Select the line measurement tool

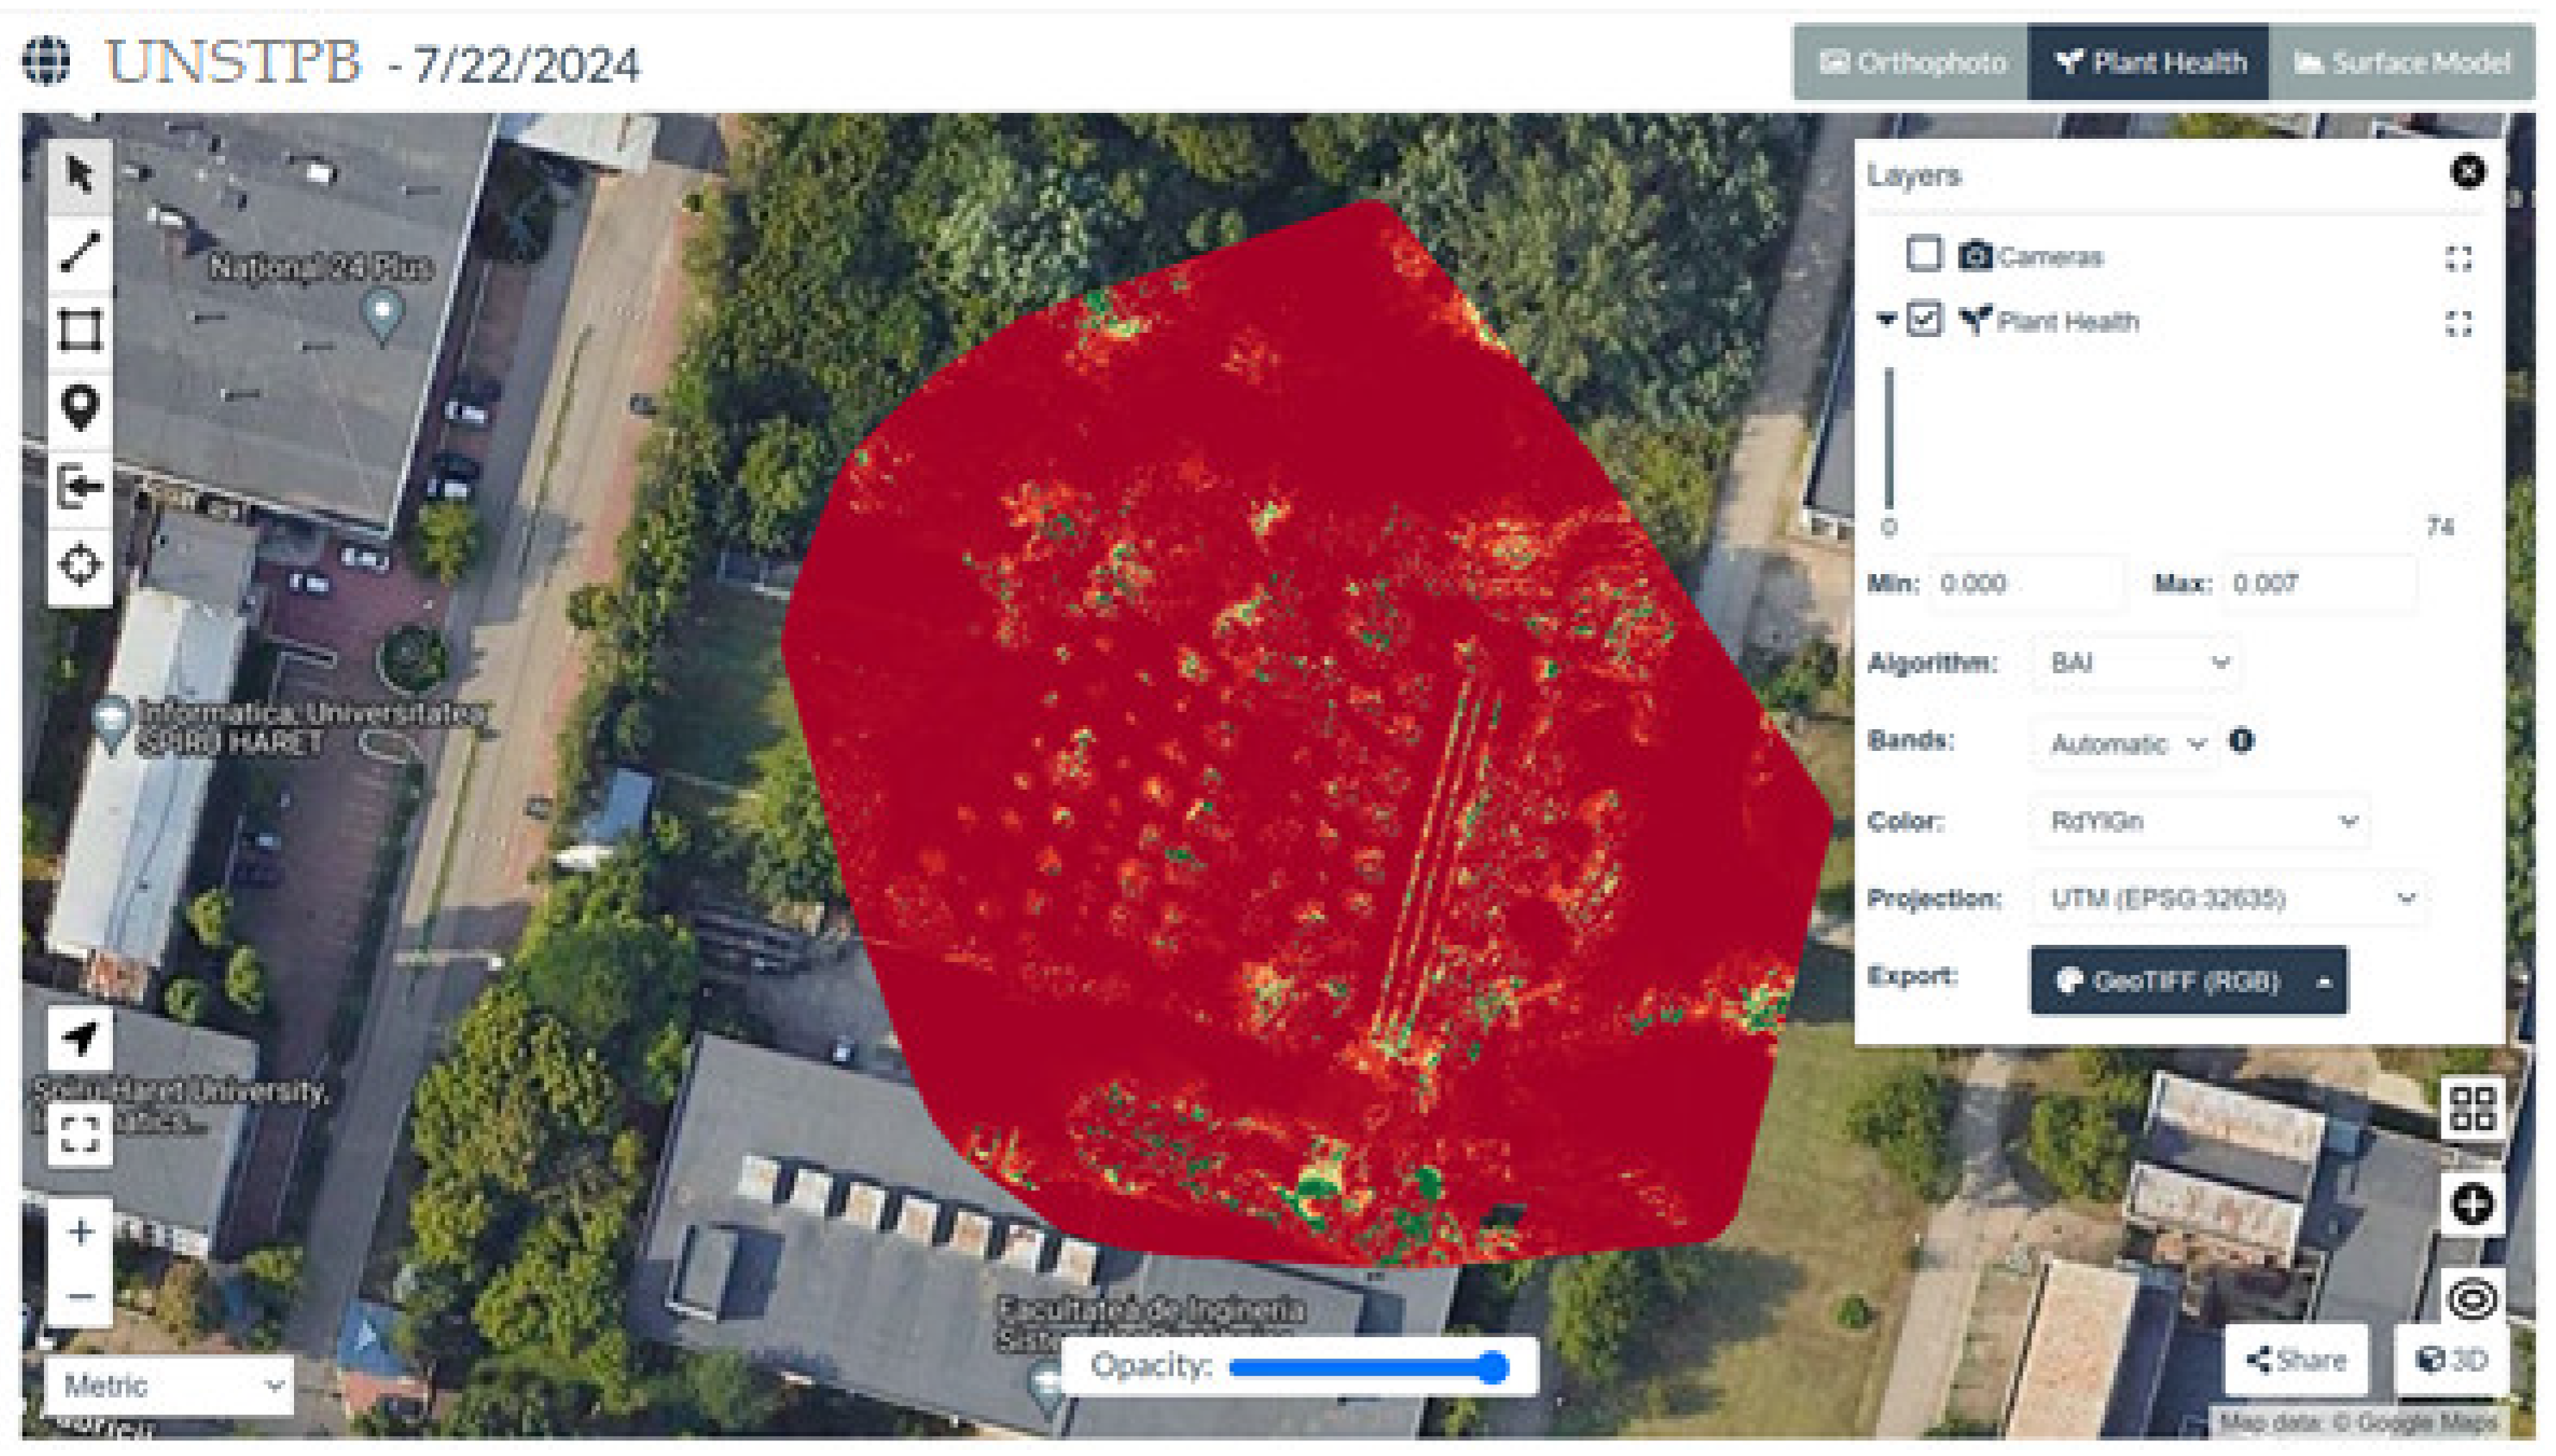tap(79, 251)
